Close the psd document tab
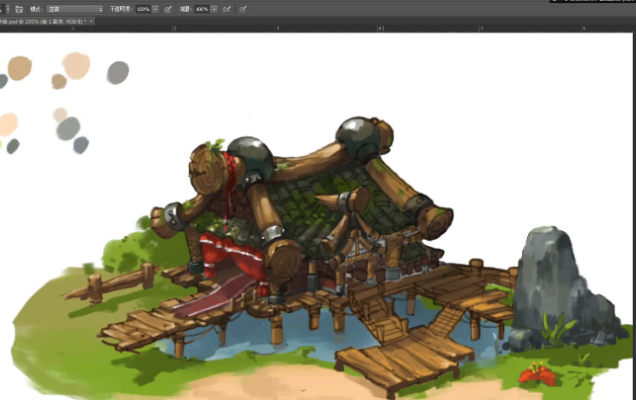The width and height of the screenshot is (636, 400). [x=91, y=19]
